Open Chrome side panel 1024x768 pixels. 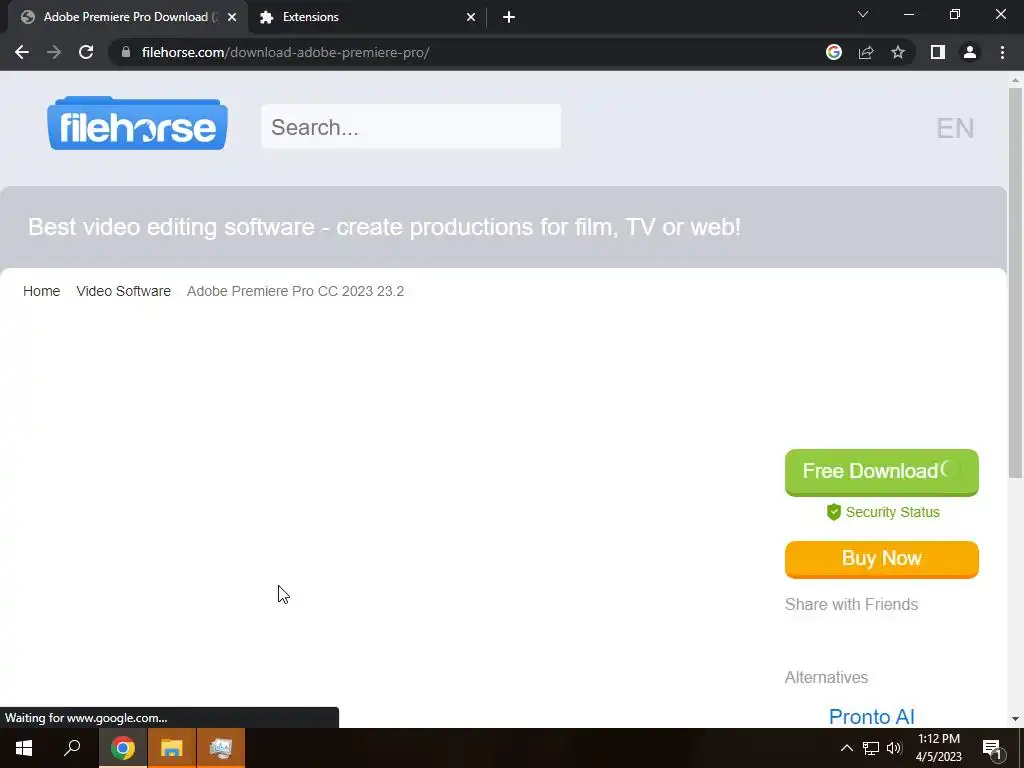tap(938, 52)
